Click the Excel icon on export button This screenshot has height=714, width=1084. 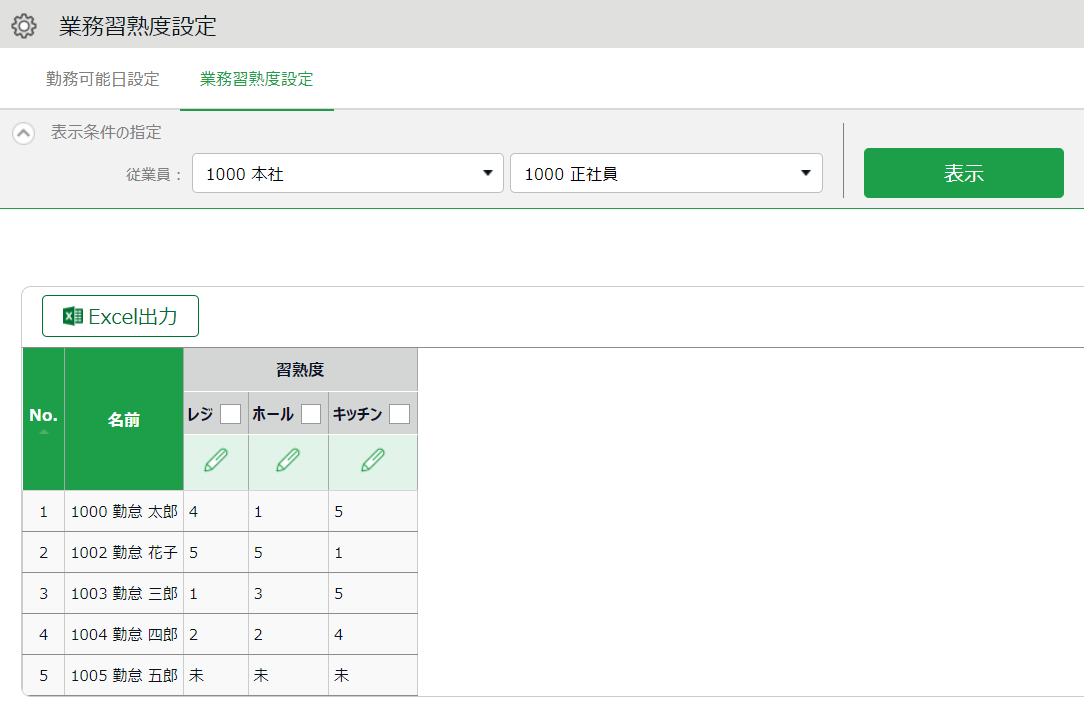[72, 317]
